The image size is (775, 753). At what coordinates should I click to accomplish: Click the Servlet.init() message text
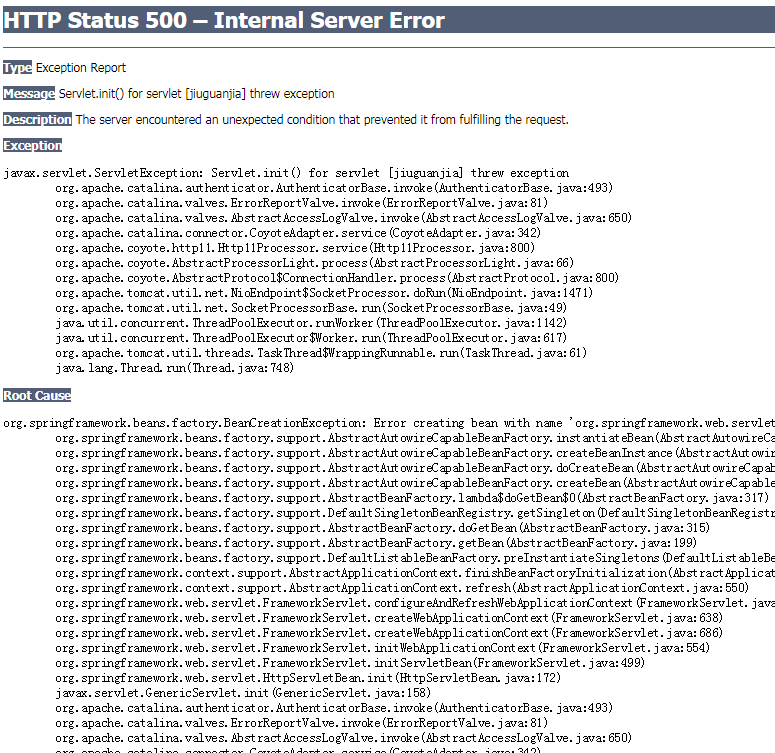pyautogui.click(x=197, y=93)
